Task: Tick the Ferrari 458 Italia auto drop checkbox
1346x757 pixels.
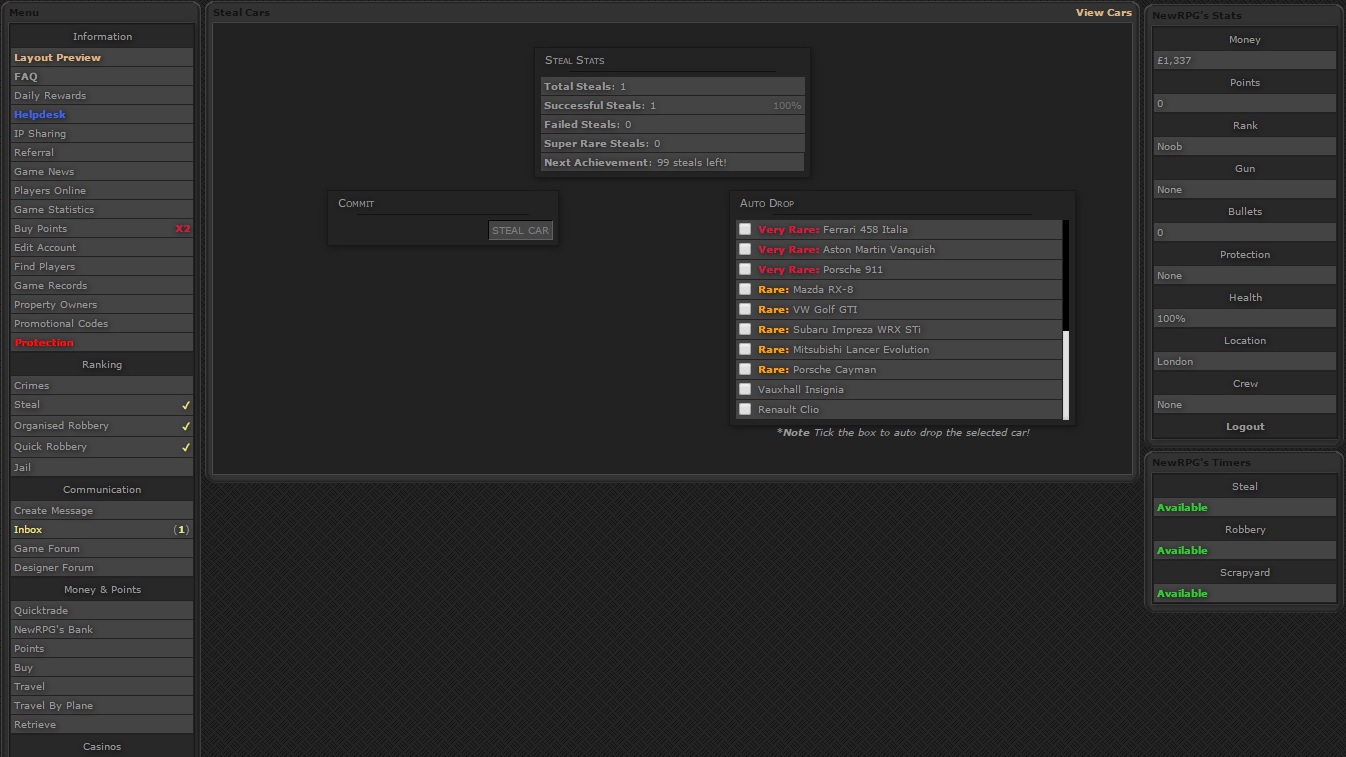Action: coord(745,229)
